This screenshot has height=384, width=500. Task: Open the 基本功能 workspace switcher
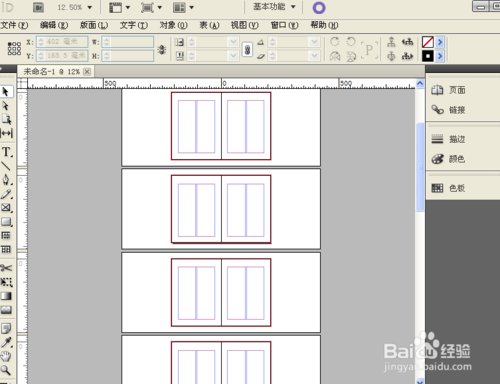click(274, 7)
